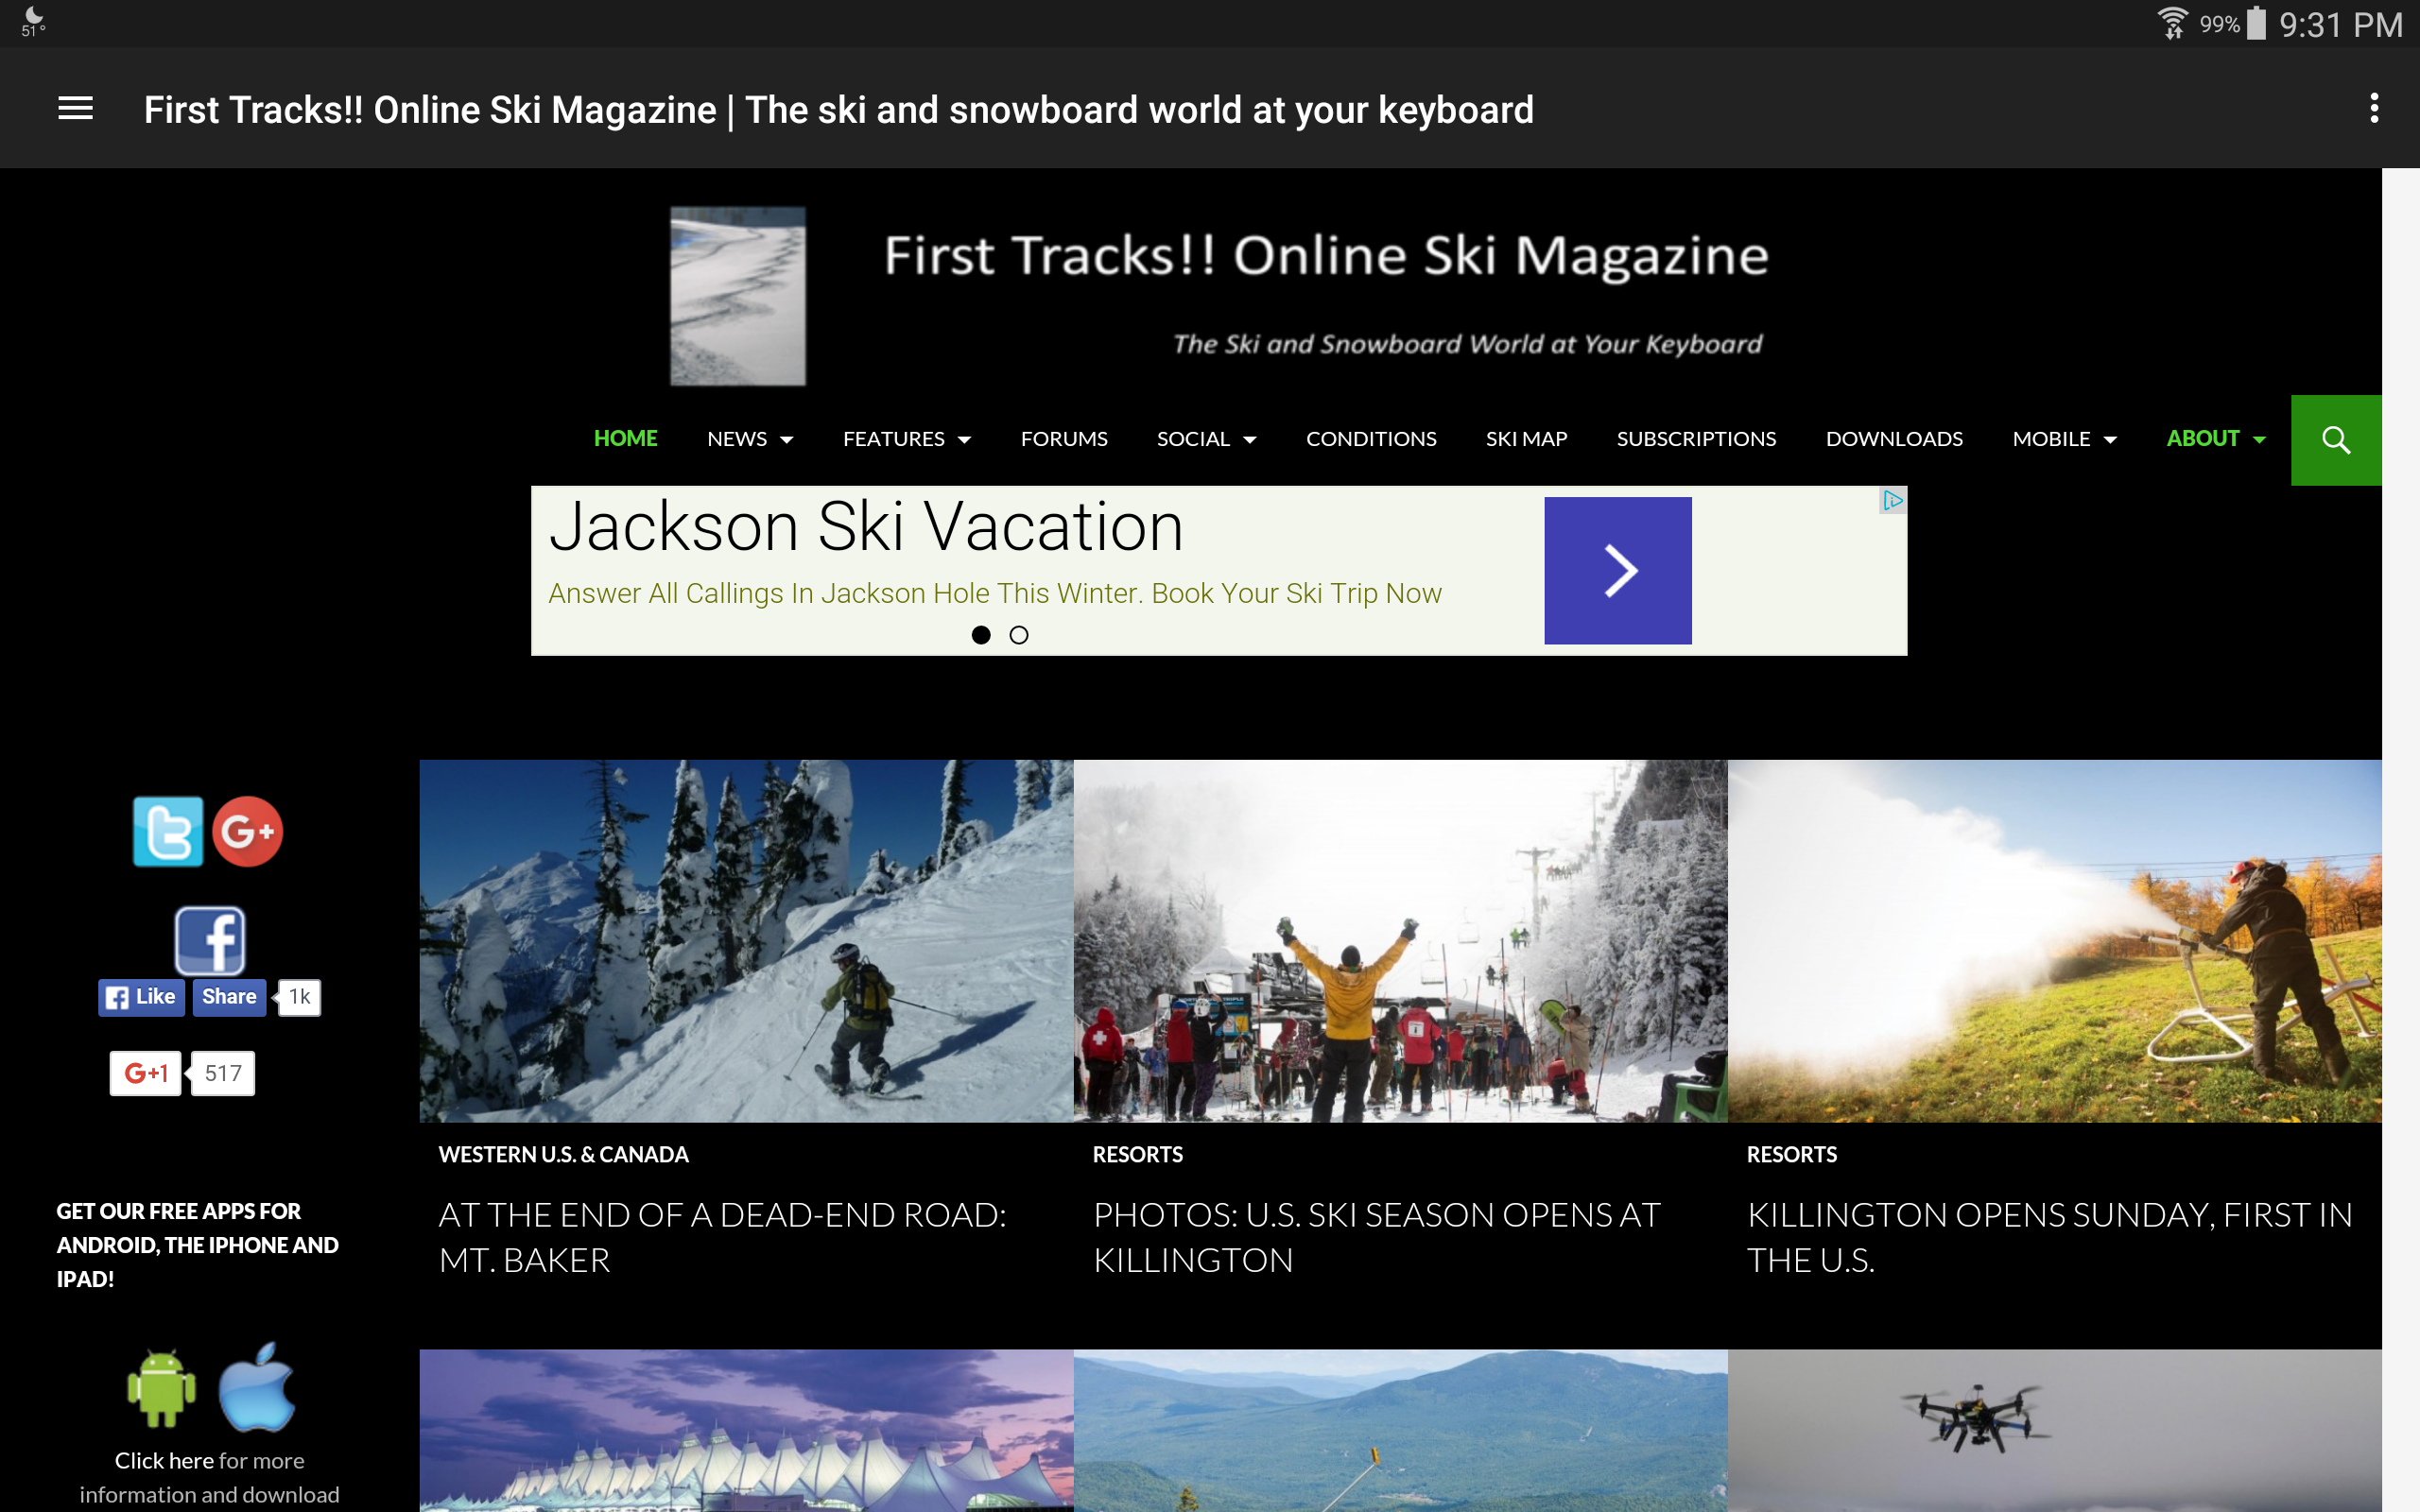Tap the green search magnifier button
This screenshot has height=1512, width=2420.
tap(2336, 440)
